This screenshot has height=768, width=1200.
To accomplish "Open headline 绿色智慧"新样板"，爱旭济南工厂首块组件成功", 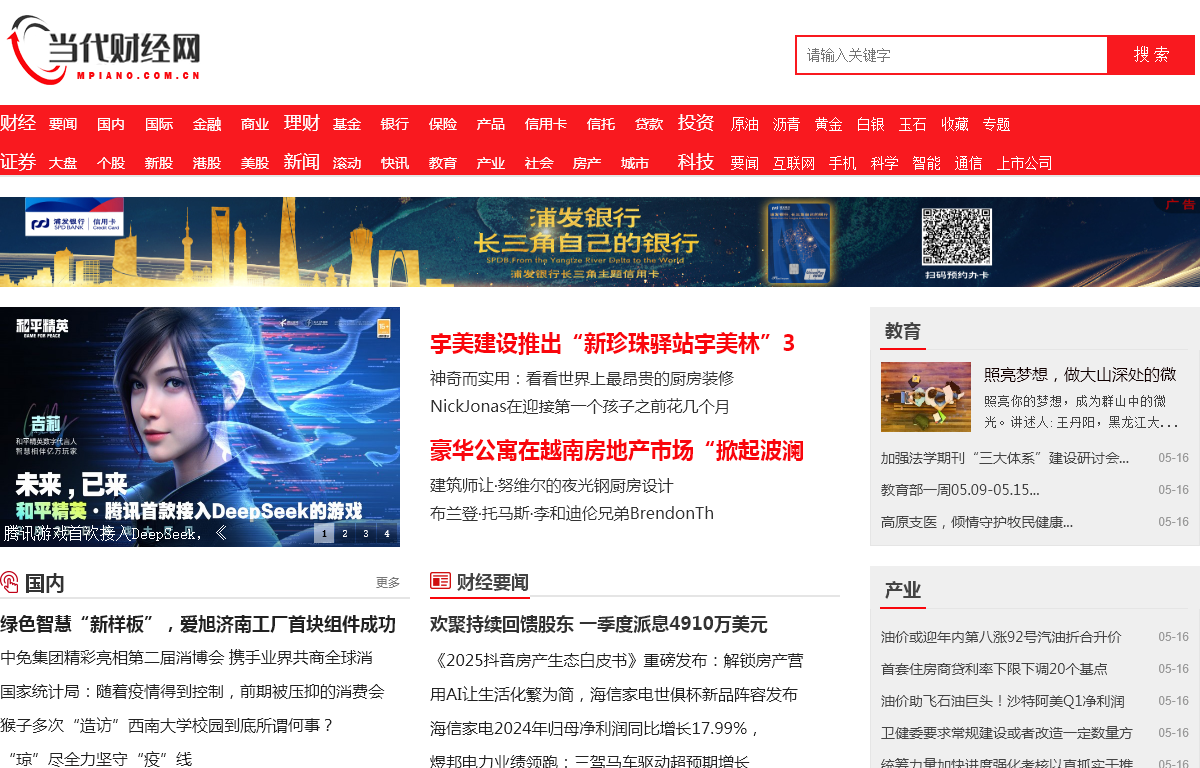I will pos(198,624).
